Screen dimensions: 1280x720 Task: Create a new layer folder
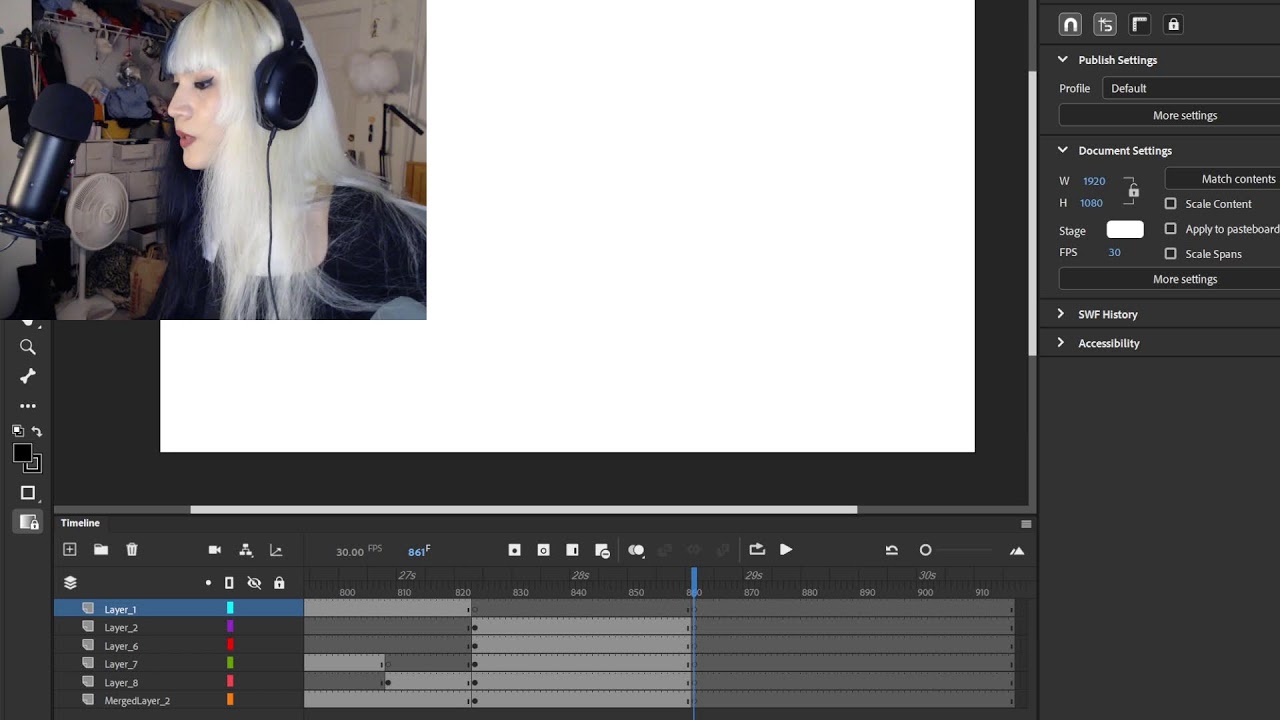click(x=101, y=550)
